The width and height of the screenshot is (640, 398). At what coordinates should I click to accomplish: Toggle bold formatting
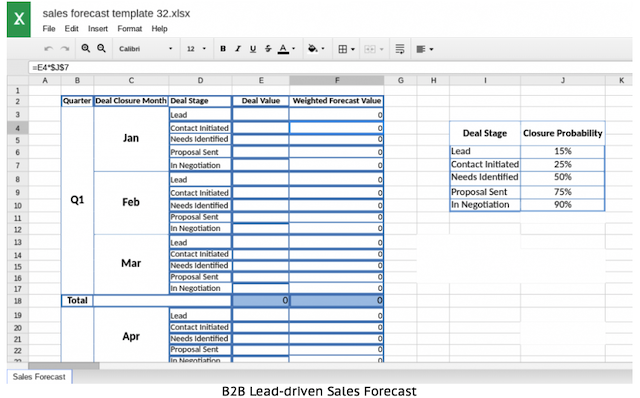[x=223, y=49]
